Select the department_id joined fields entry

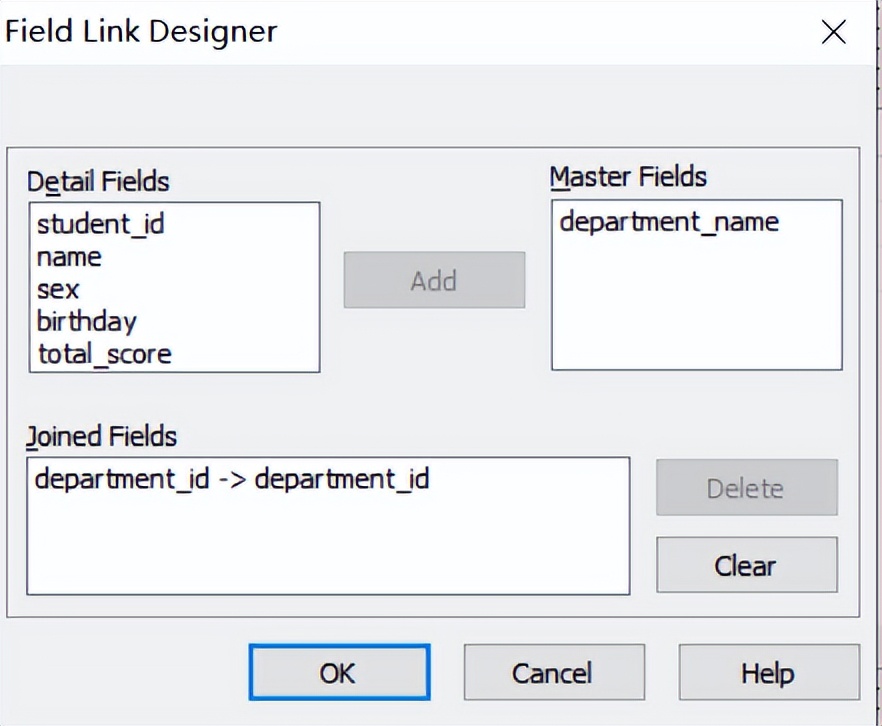(x=232, y=479)
